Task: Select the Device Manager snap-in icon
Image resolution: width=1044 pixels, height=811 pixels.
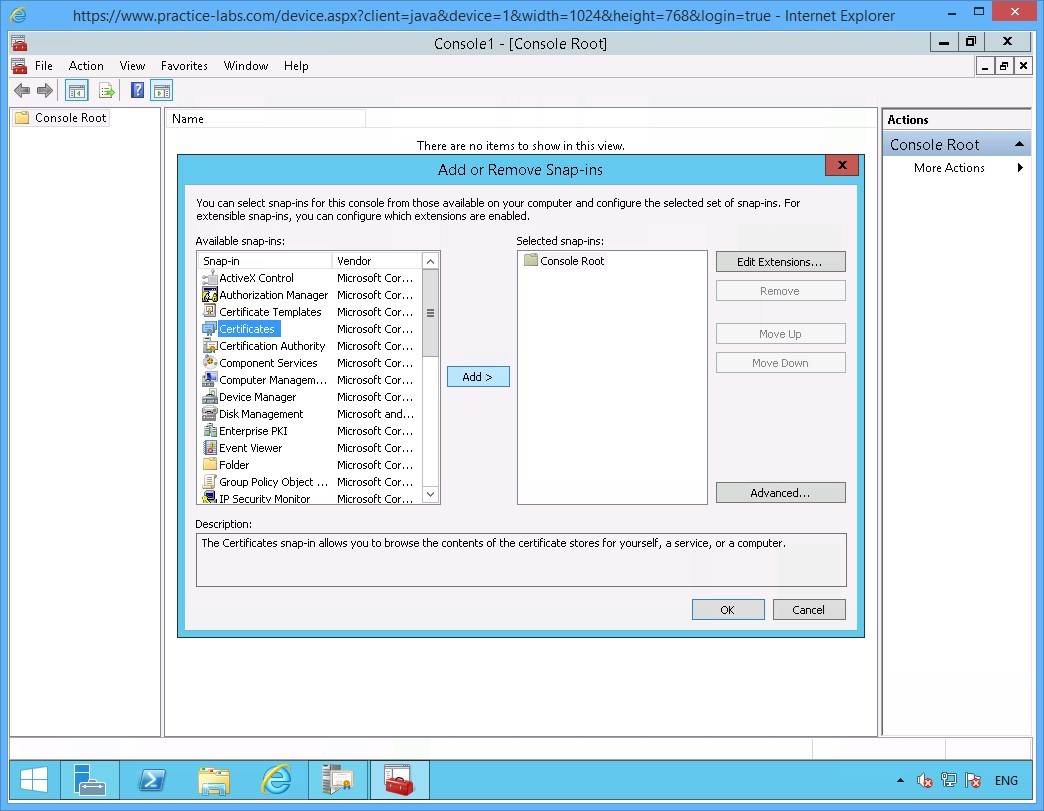Action: click(x=209, y=396)
